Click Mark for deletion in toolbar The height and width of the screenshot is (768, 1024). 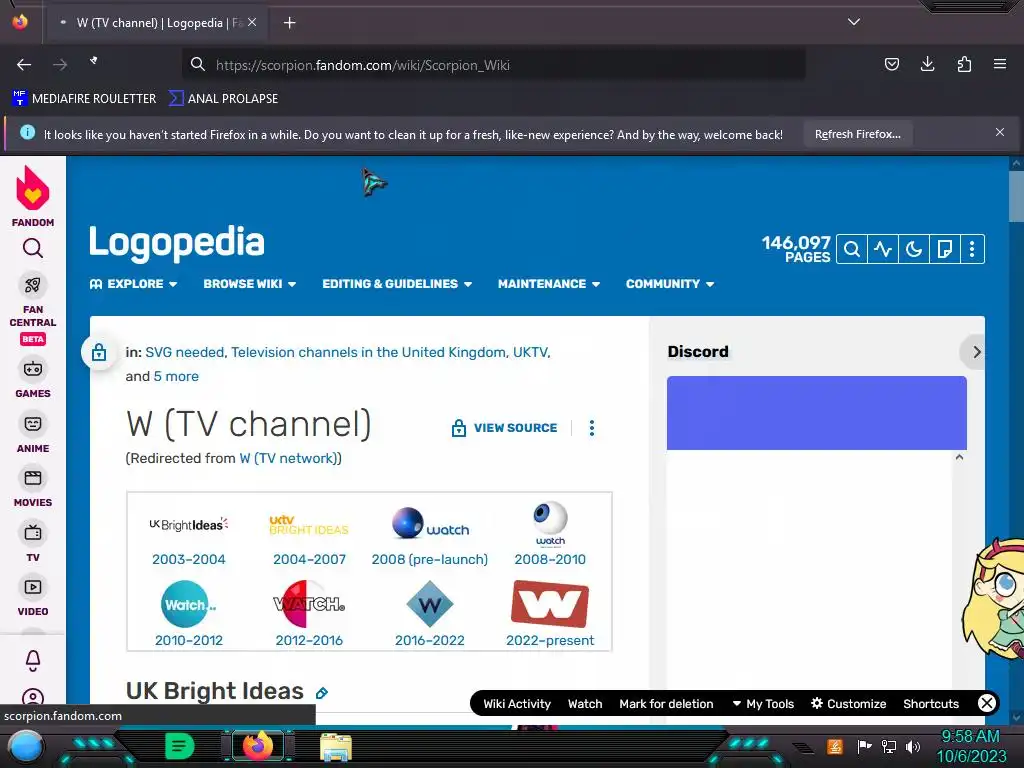666,704
